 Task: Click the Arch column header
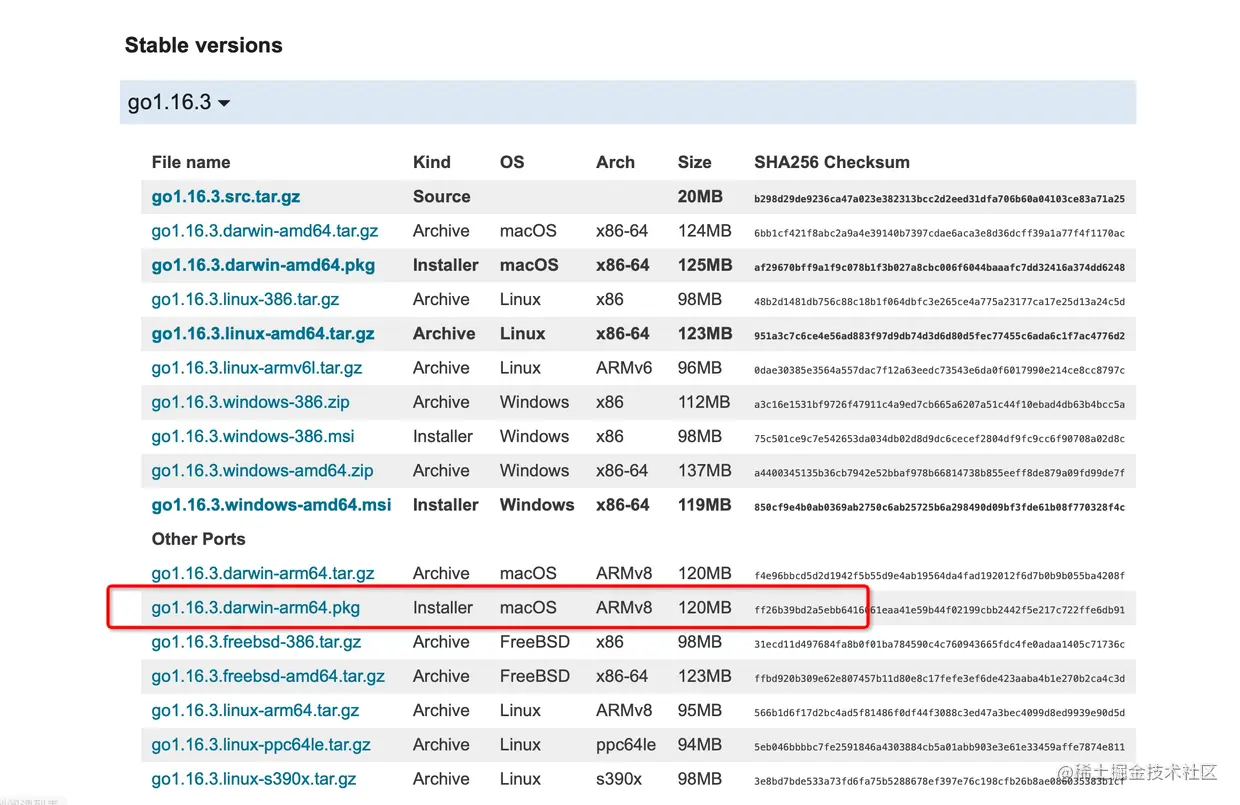pyautogui.click(x=615, y=162)
